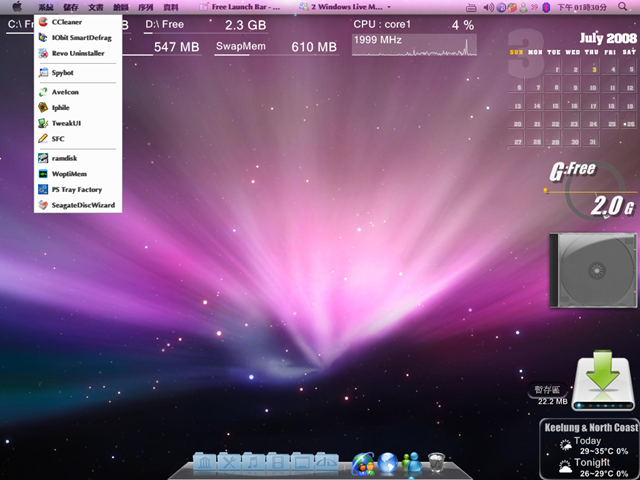Click the 1999 MHz readout
Image resolution: width=640 pixels, height=480 pixels.
(x=378, y=40)
